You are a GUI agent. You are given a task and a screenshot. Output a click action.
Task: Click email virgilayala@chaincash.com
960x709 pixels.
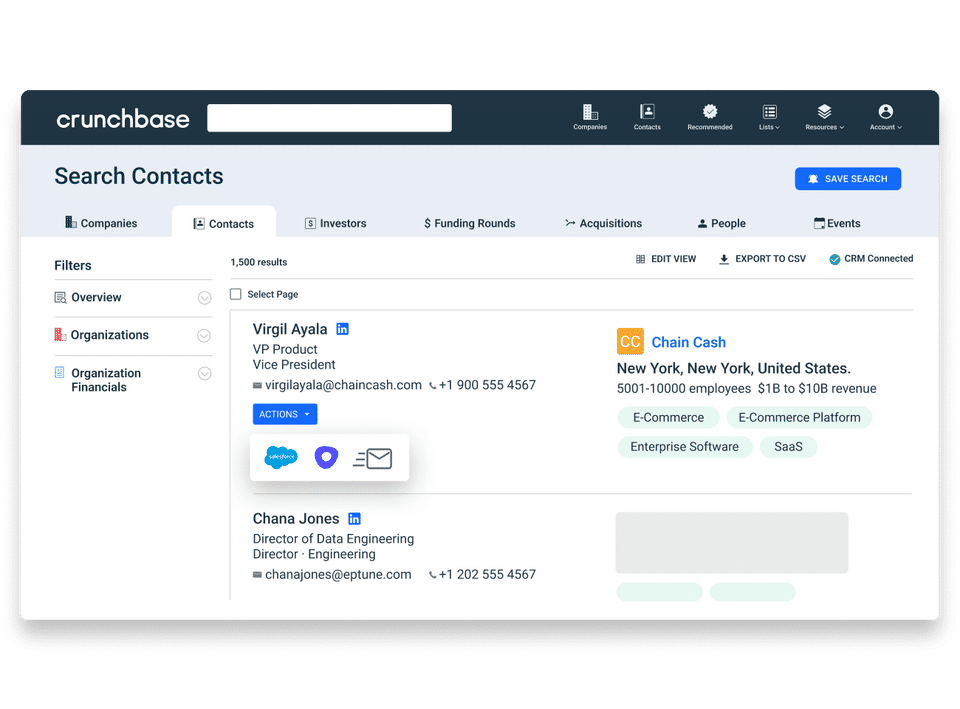click(343, 385)
